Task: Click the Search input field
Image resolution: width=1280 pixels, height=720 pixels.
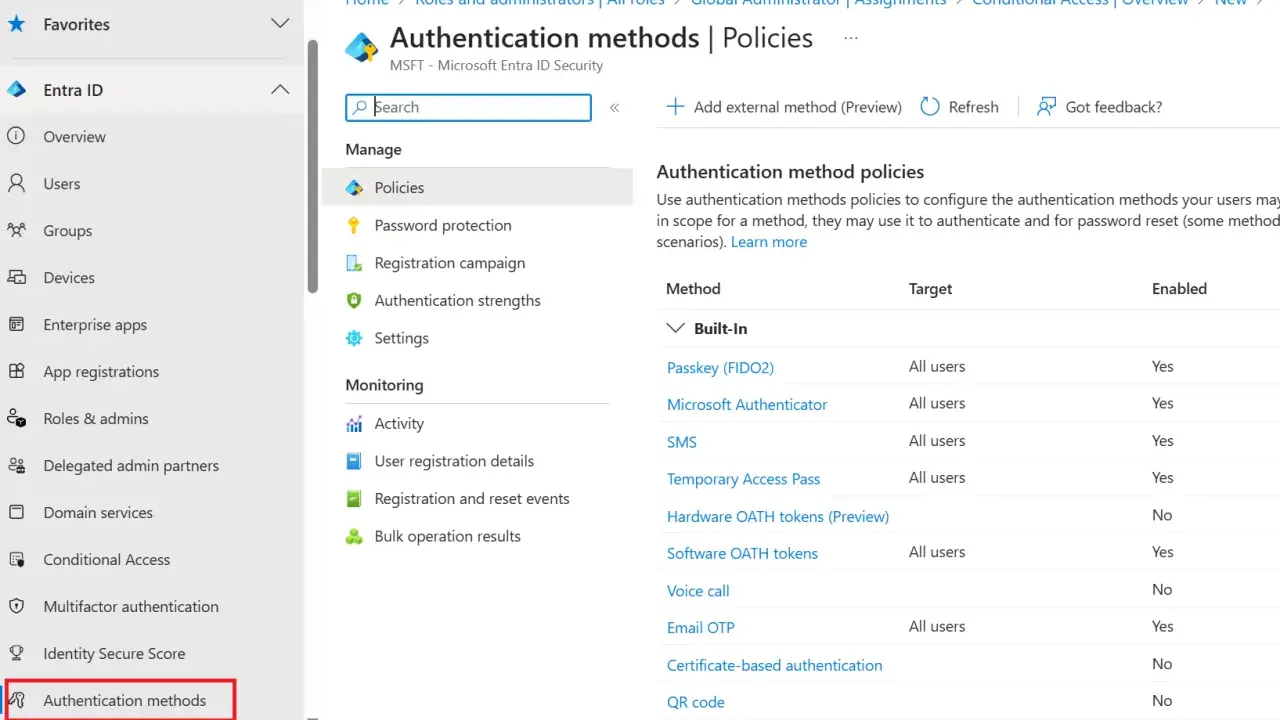Action: click(468, 107)
